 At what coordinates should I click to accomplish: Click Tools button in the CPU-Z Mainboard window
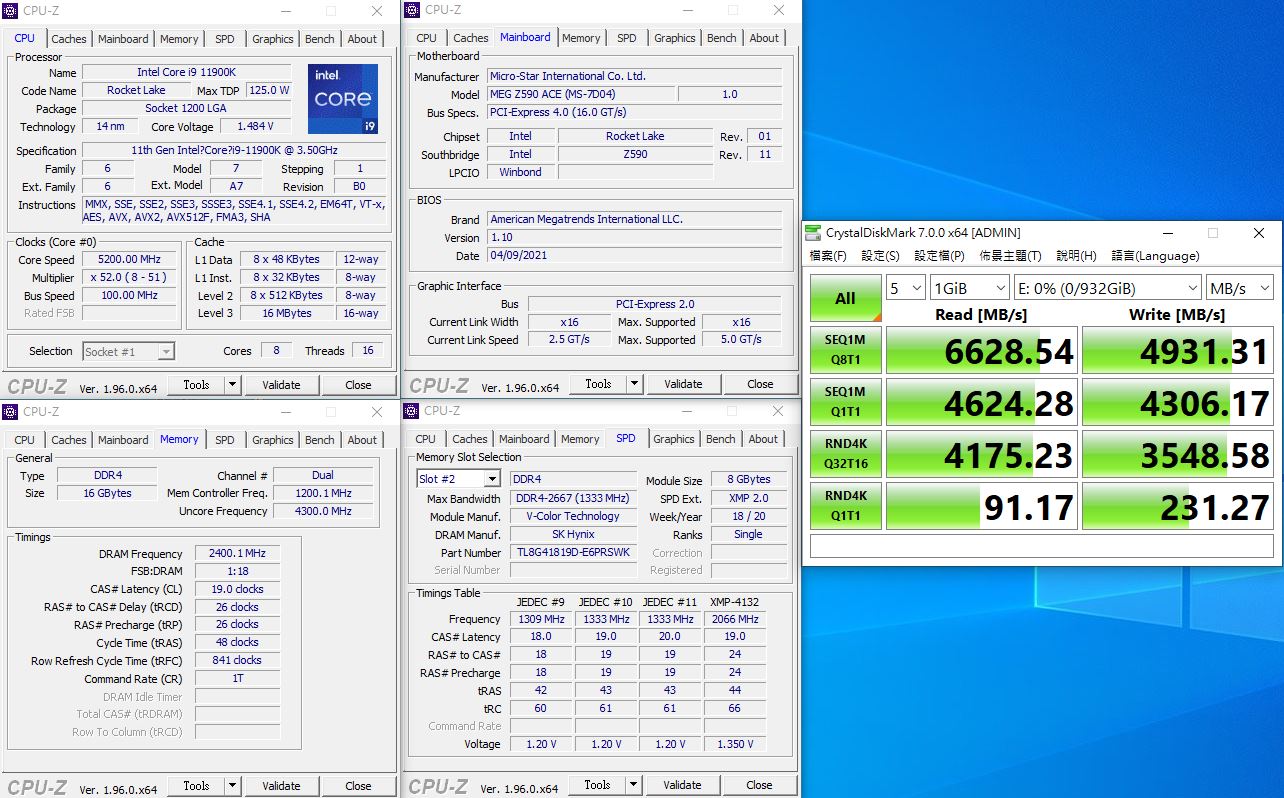tap(598, 384)
